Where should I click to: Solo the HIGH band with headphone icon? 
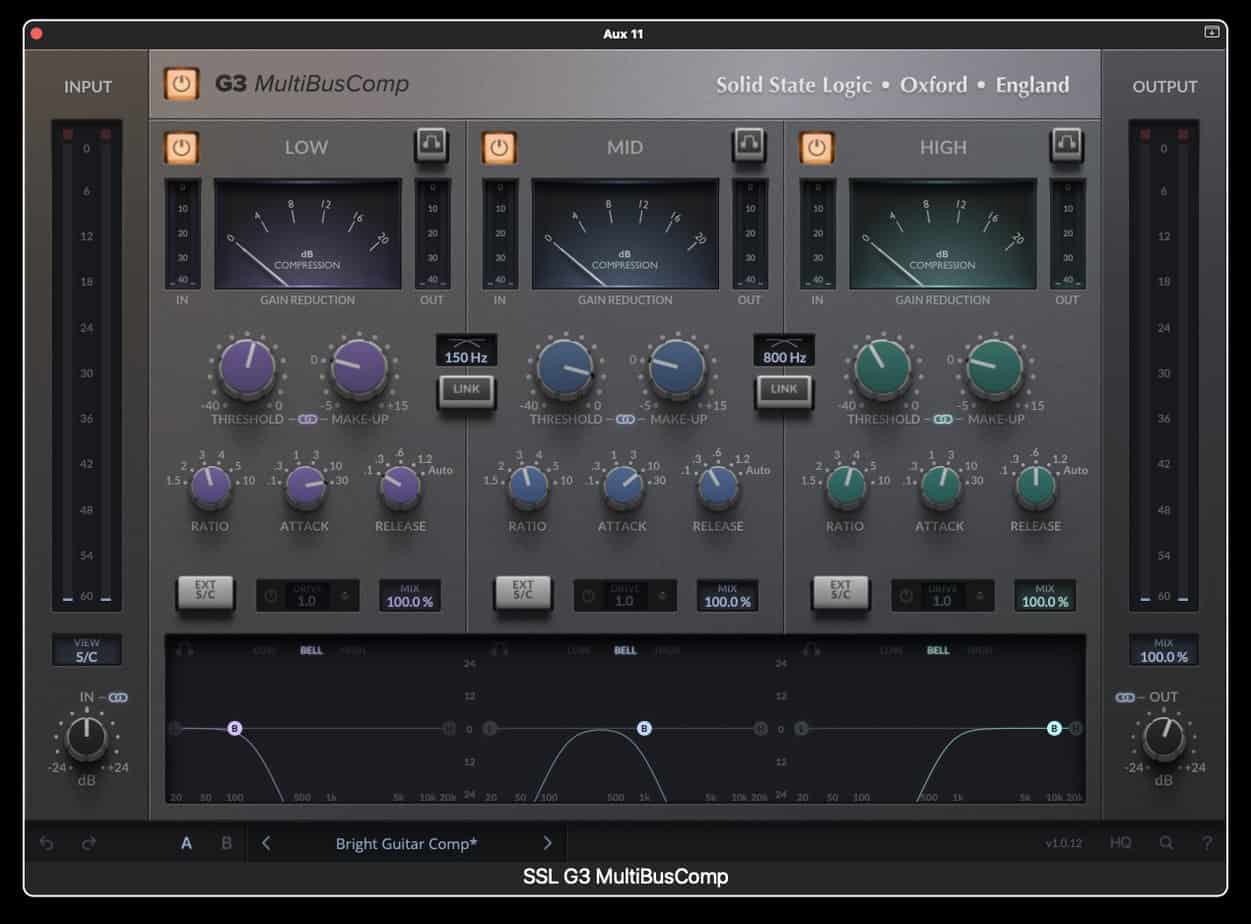click(1066, 146)
